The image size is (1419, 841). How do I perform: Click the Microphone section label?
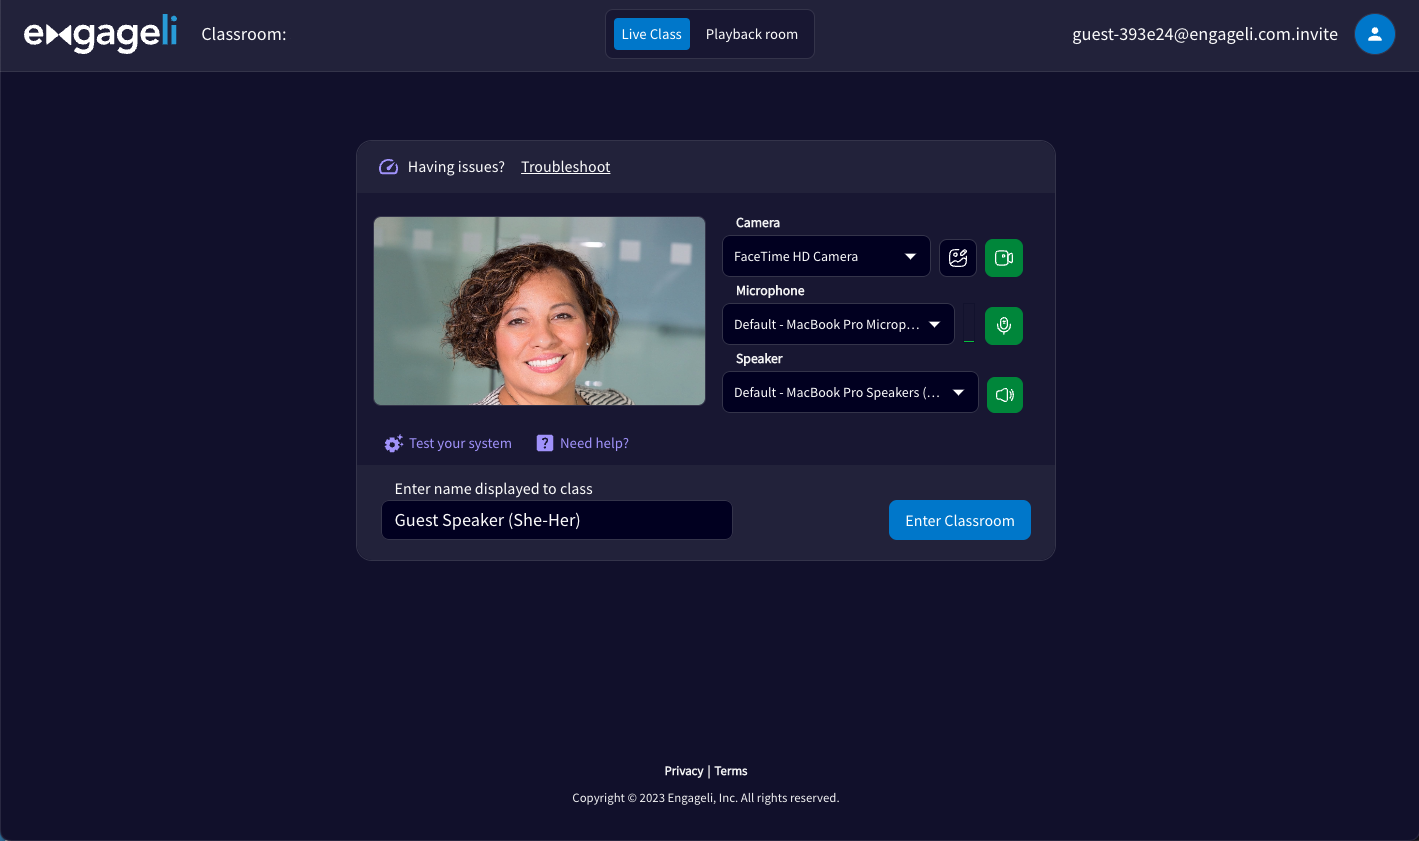pos(770,291)
